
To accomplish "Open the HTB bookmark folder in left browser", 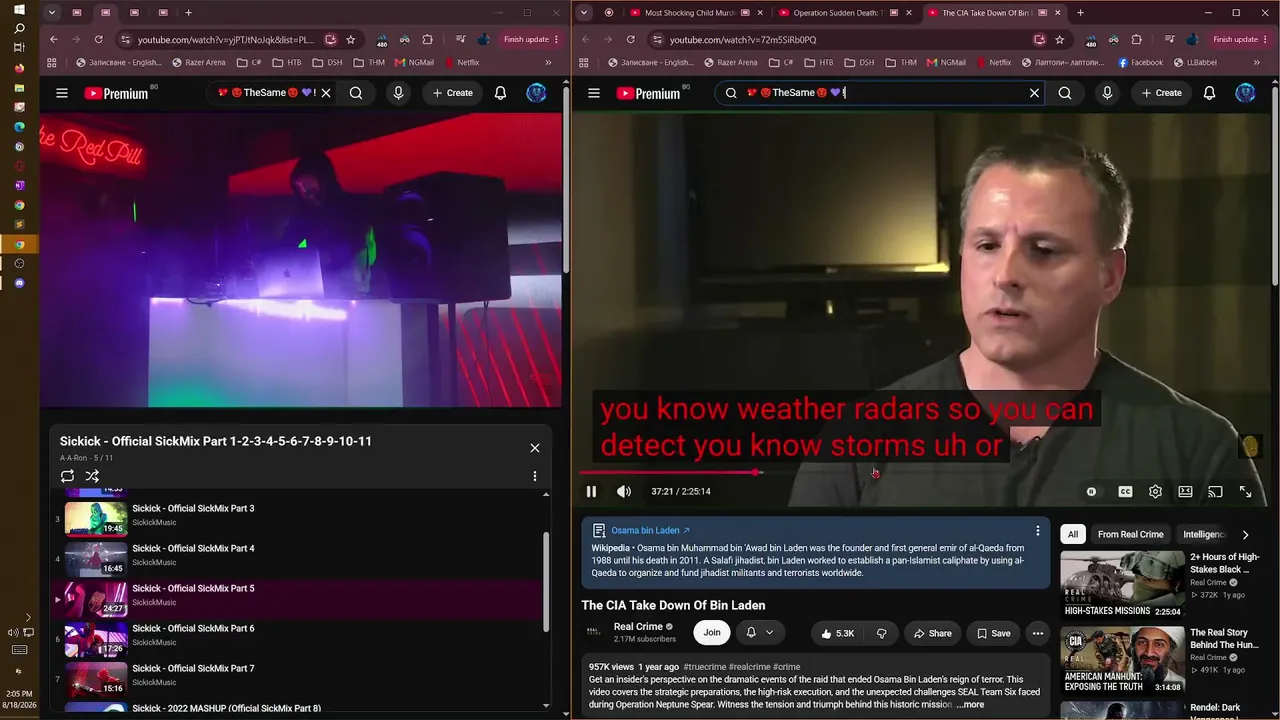I will coord(285,62).
